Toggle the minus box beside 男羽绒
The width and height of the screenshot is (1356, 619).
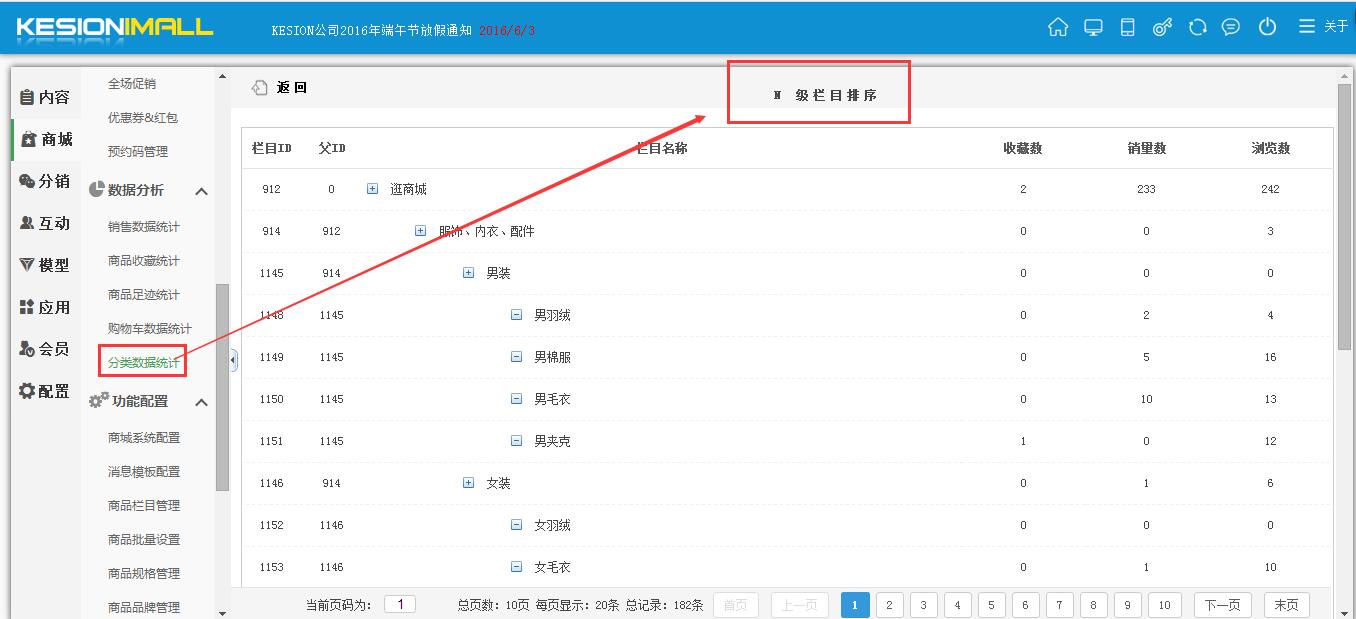(516, 315)
